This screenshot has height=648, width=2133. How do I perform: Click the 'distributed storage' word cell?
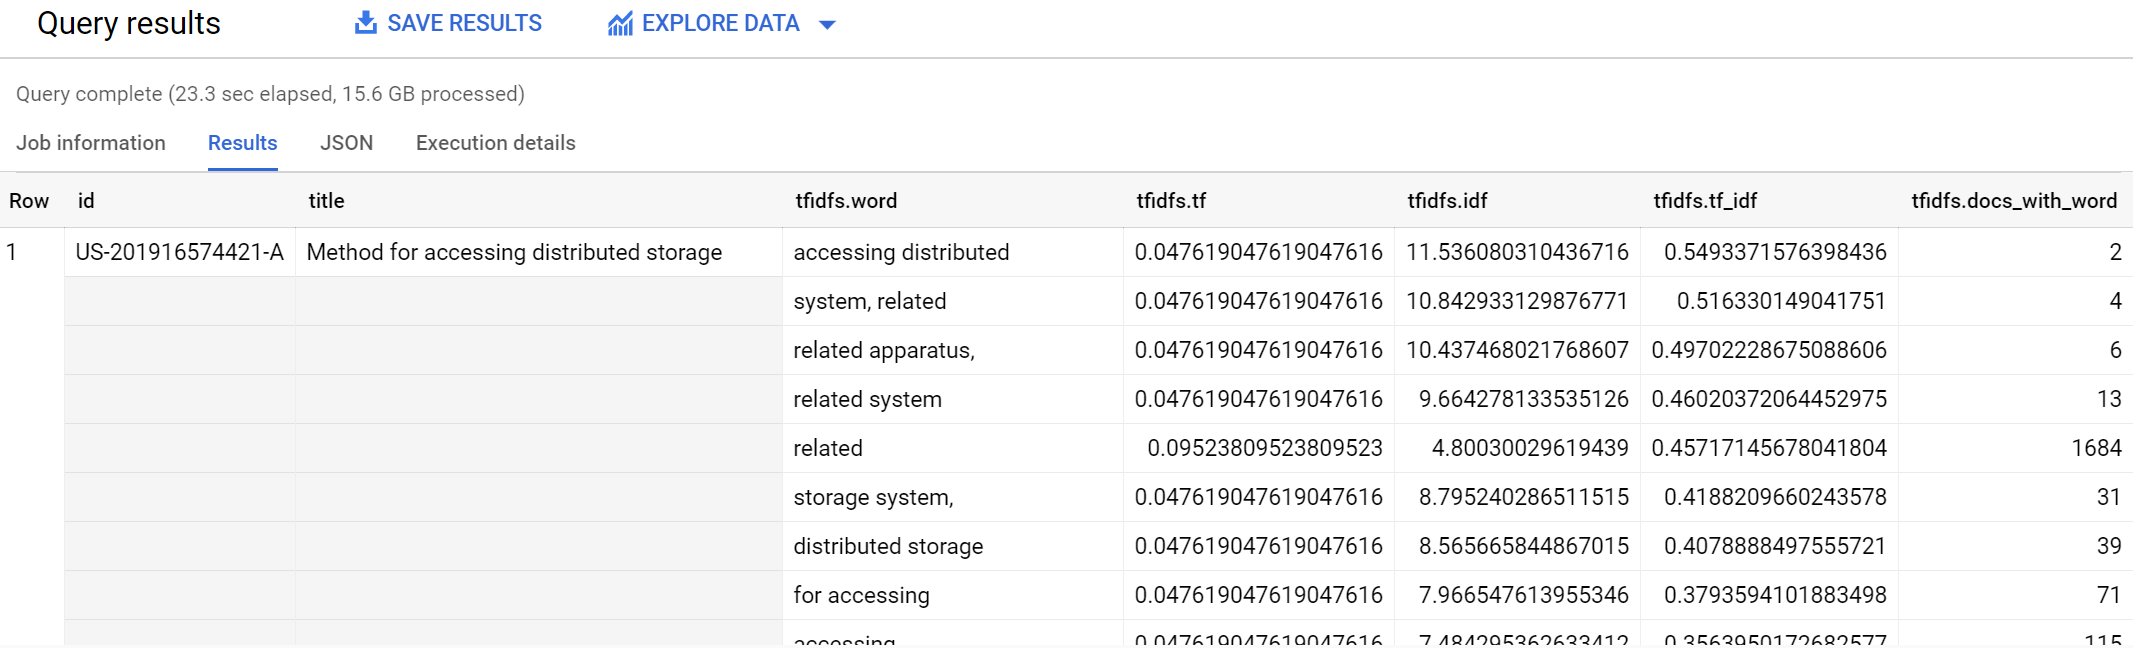pos(888,546)
